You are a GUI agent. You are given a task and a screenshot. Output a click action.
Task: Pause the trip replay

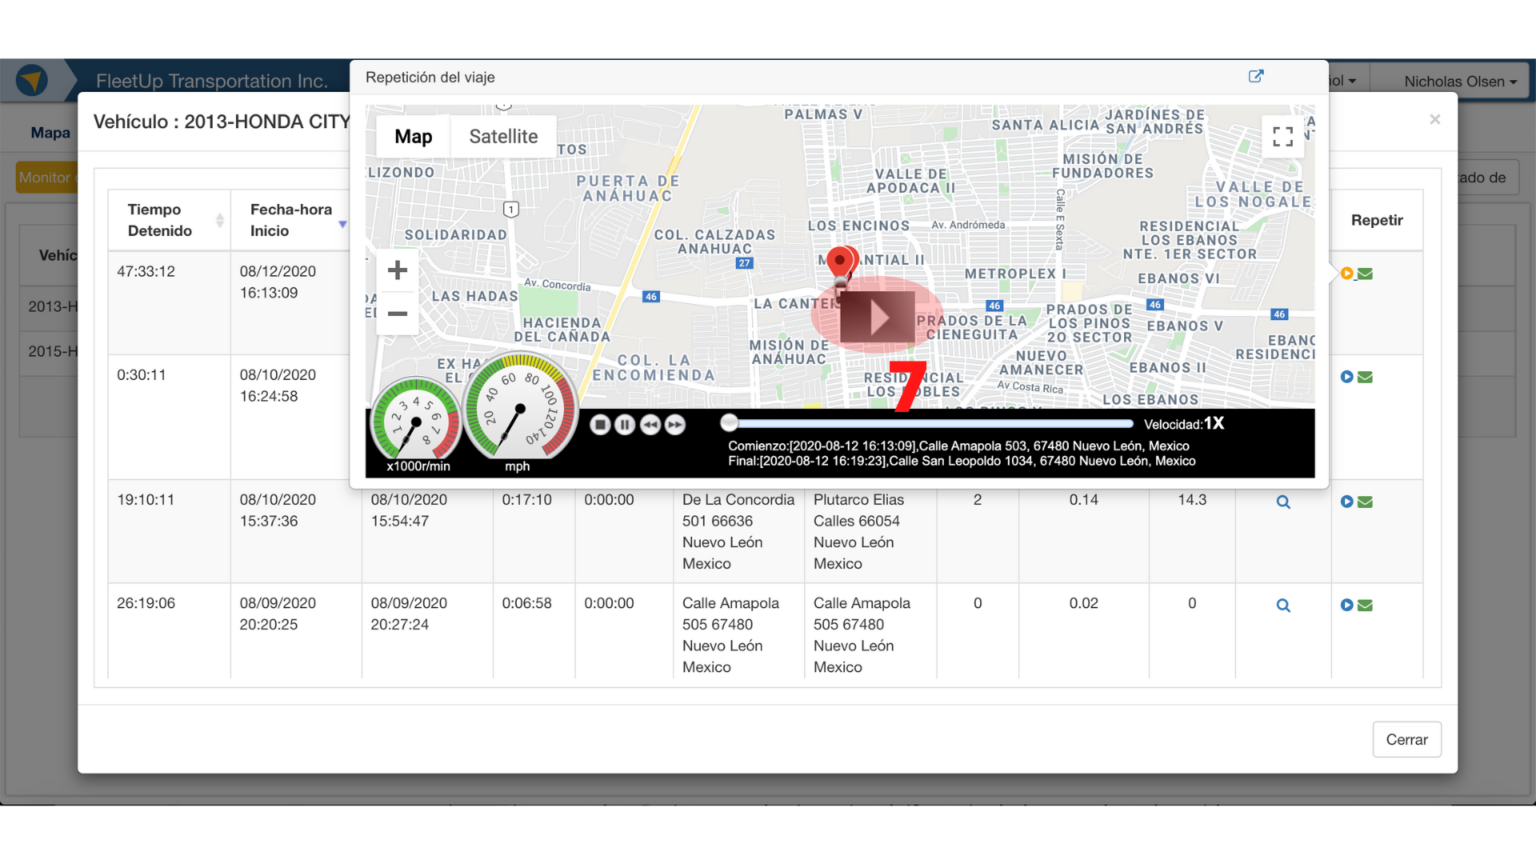click(625, 425)
